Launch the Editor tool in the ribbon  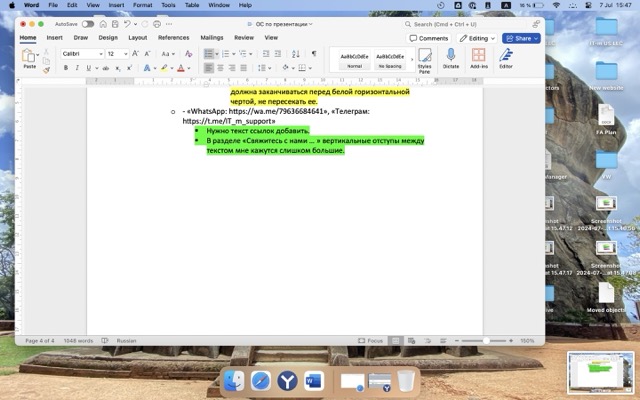point(506,58)
